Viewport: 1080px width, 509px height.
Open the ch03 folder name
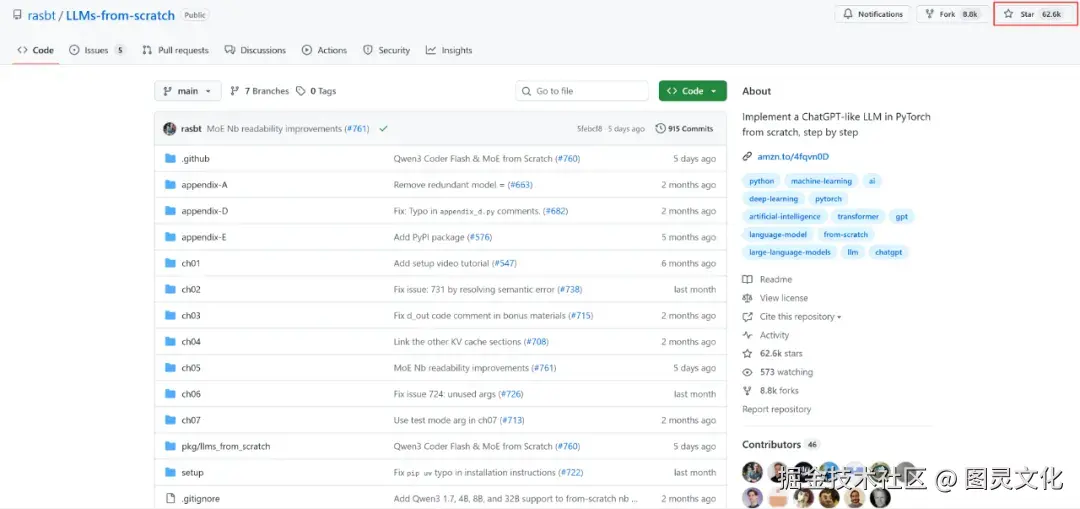coord(191,315)
